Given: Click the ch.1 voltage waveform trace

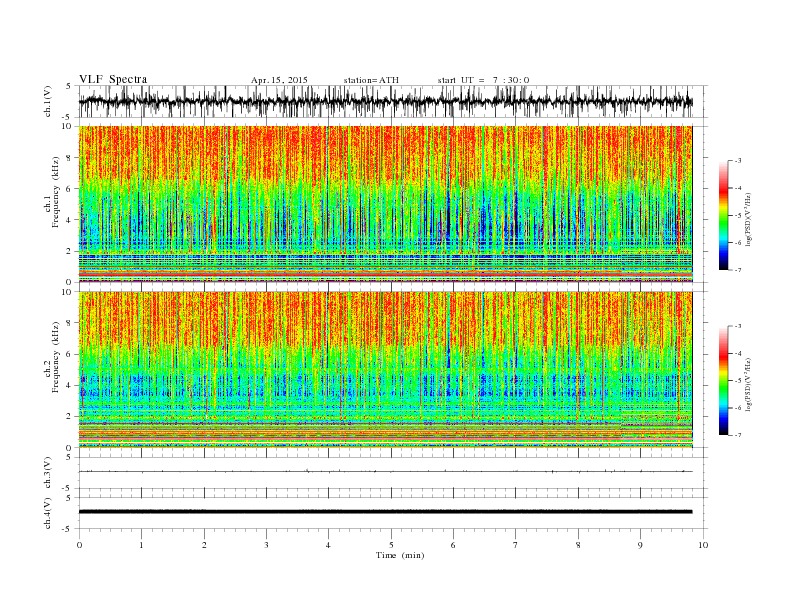Looking at the screenshot, I should coord(385,101).
